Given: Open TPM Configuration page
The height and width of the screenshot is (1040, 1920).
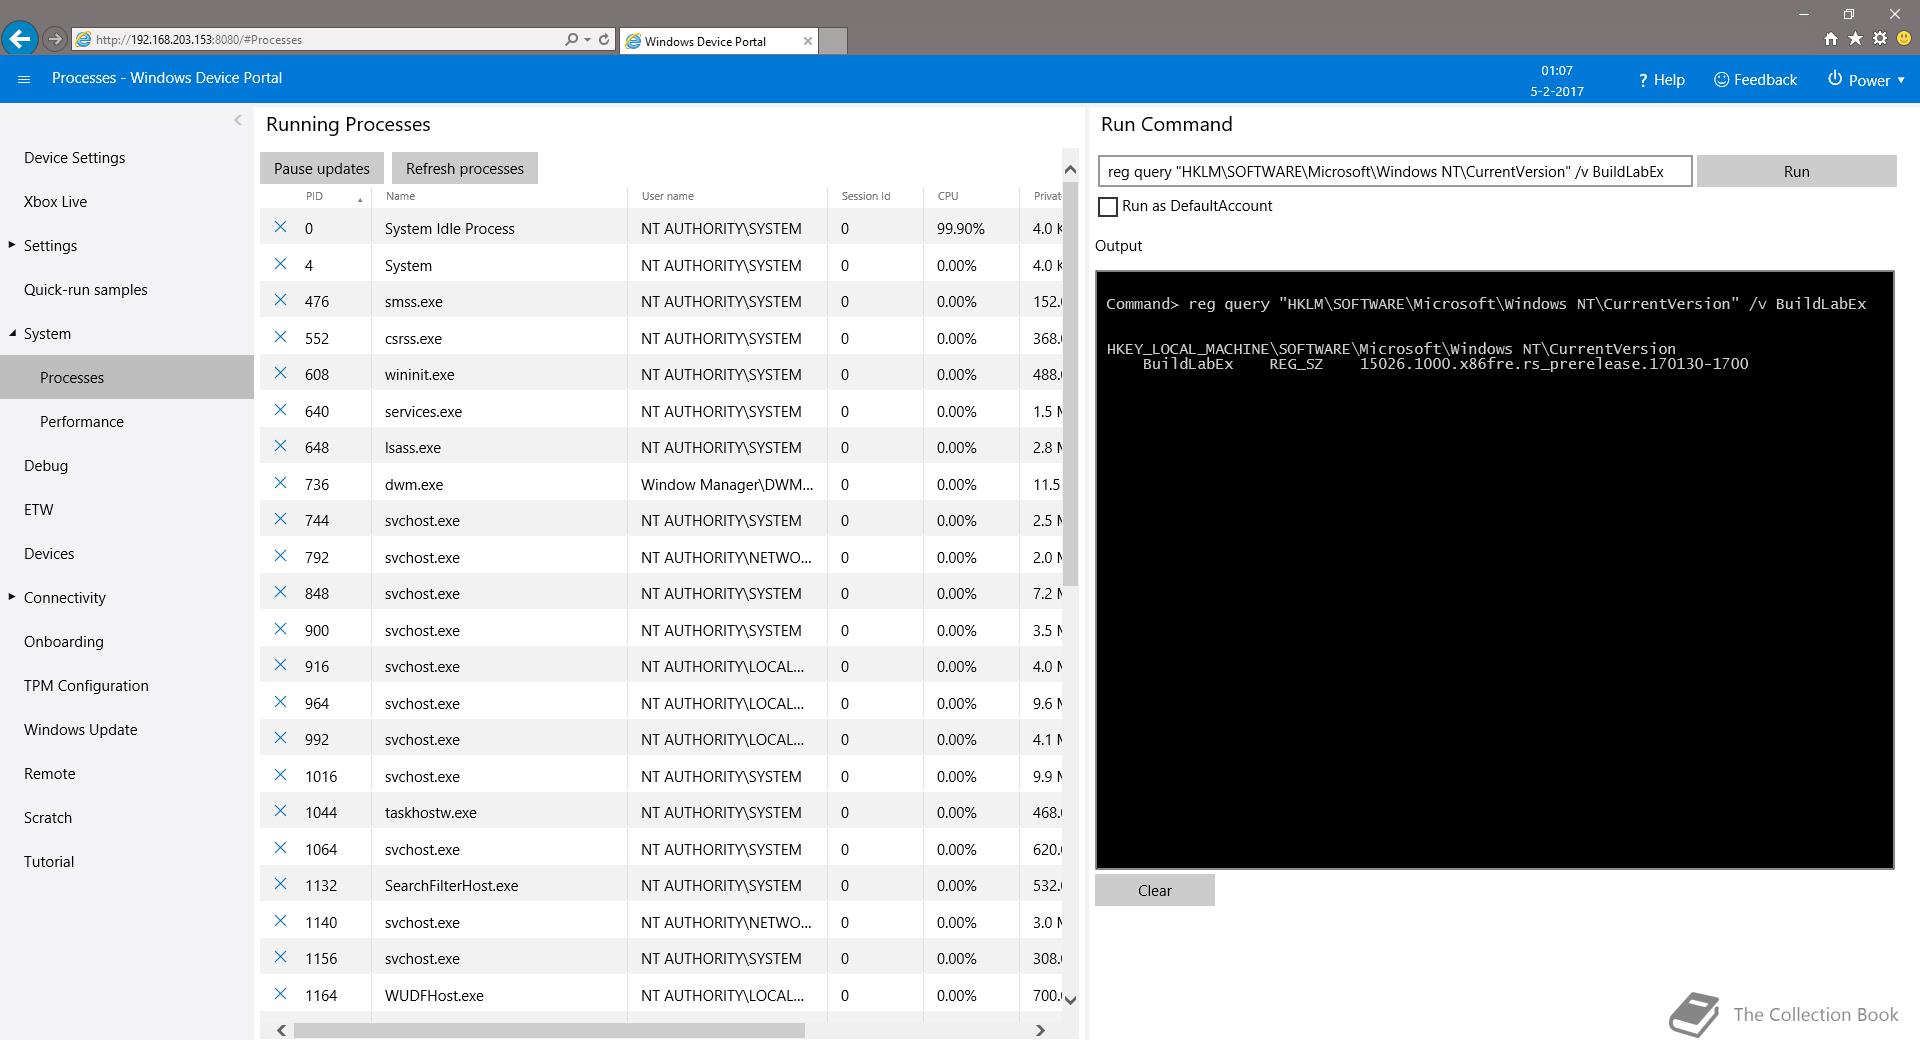Looking at the screenshot, I should click(86, 686).
